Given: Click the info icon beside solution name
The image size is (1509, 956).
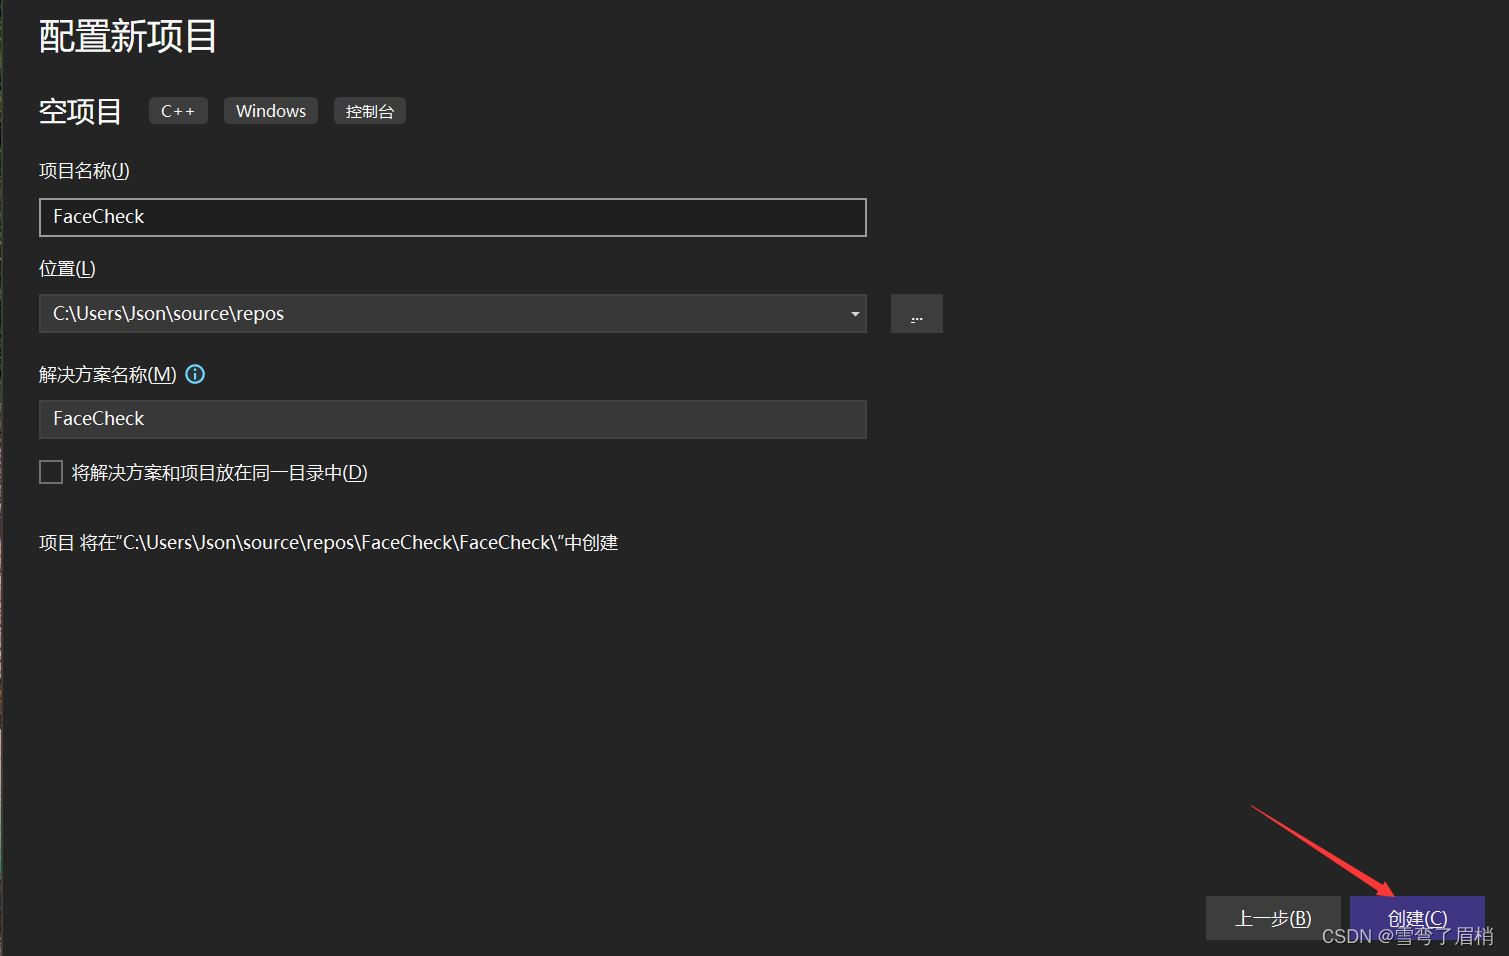Looking at the screenshot, I should (x=196, y=374).
